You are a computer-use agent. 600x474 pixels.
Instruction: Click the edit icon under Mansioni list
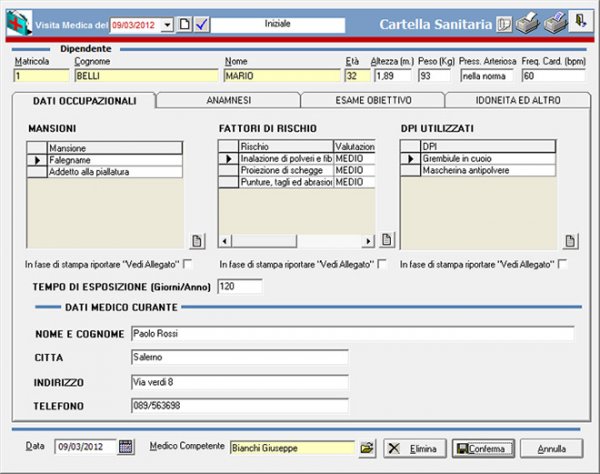(197, 240)
